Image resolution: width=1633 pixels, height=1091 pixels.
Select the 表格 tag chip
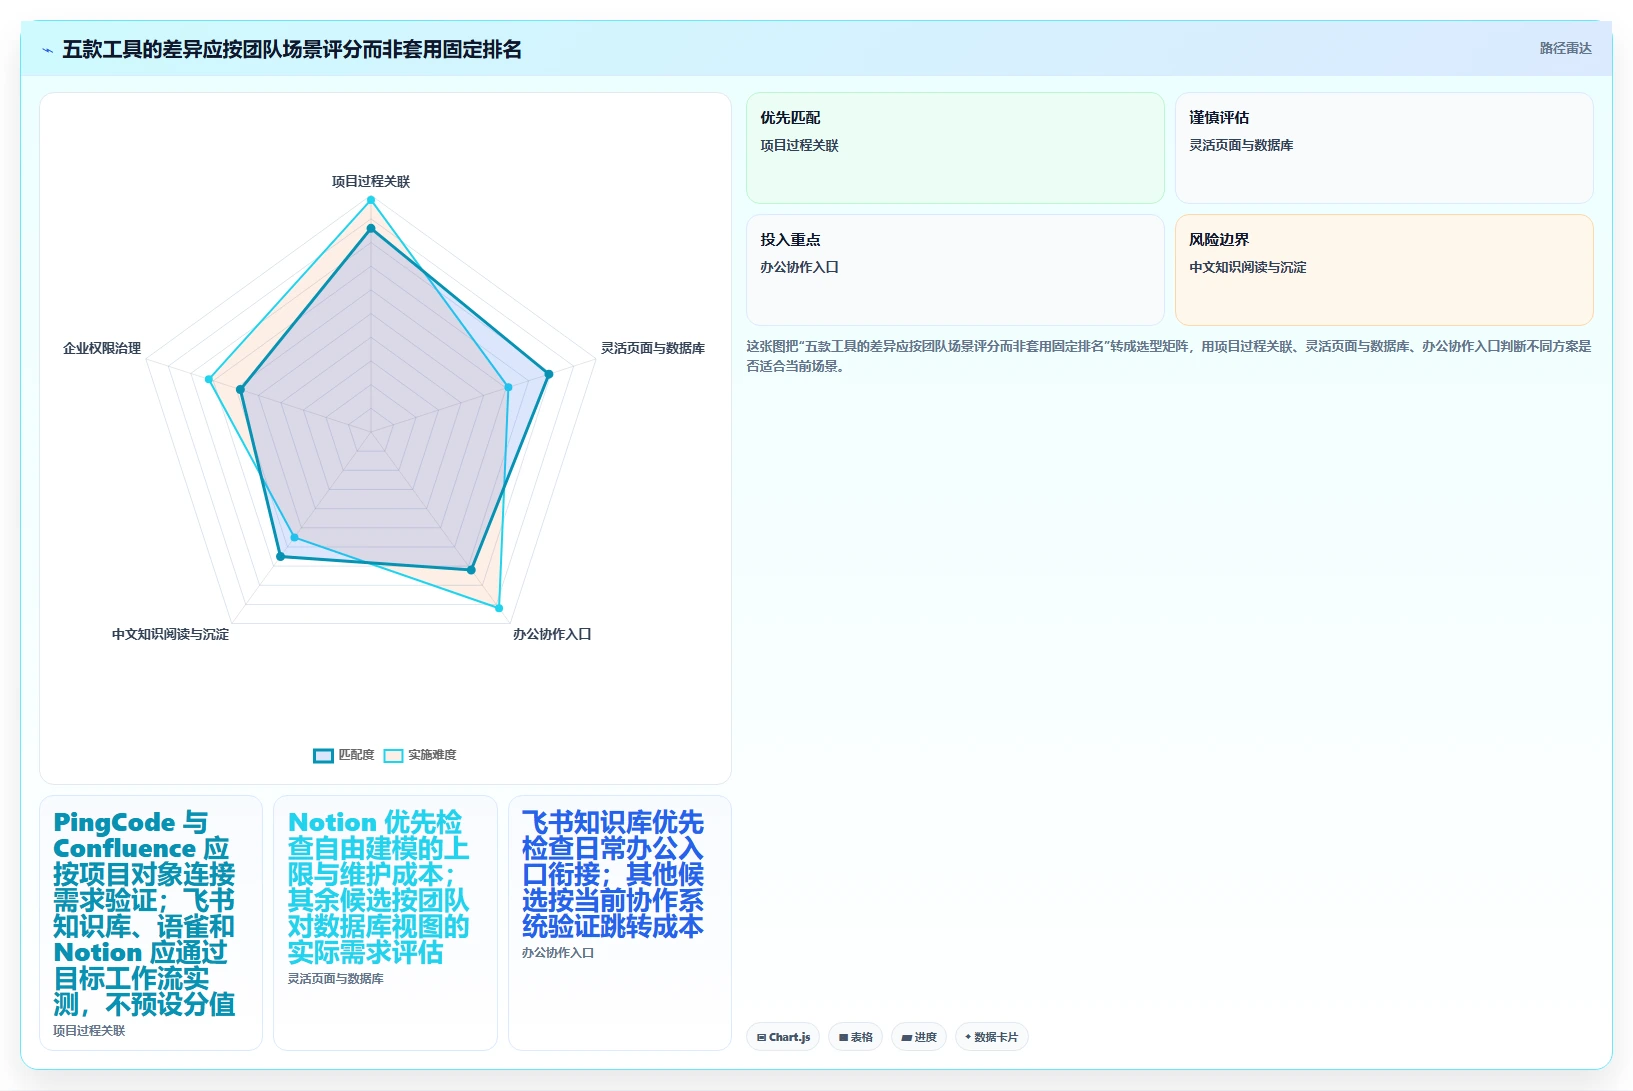tap(855, 1037)
